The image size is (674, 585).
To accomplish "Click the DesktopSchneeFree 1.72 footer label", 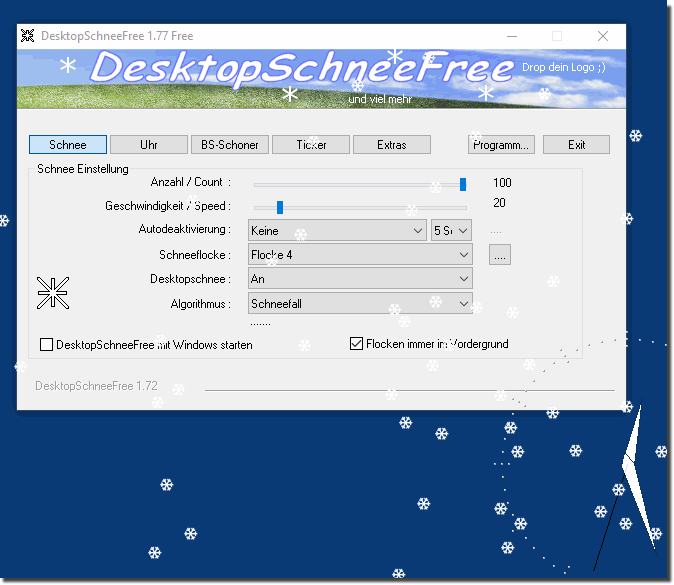I will pos(96,386).
